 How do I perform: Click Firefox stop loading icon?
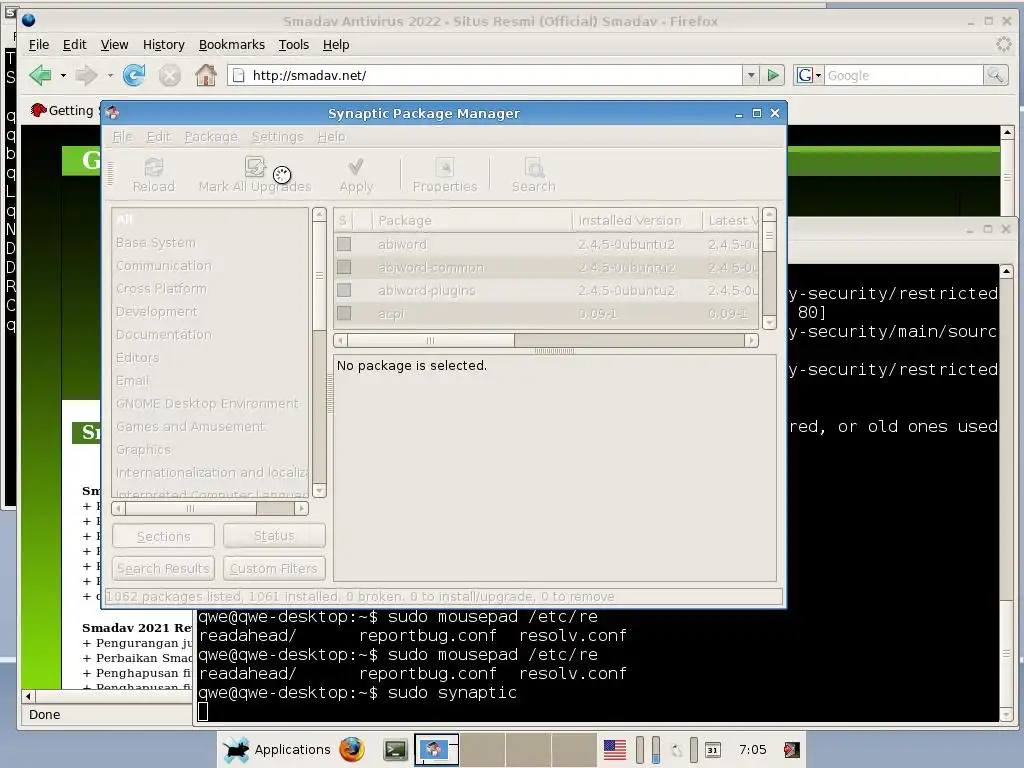pyautogui.click(x=170, y=76)
